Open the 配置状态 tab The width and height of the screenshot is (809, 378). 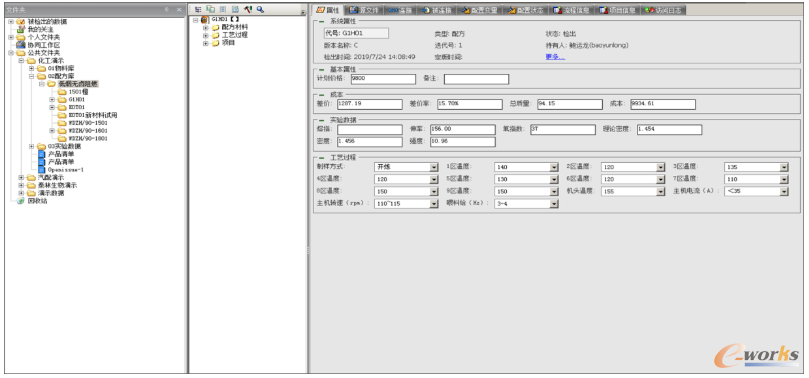[x=525, y=10]
